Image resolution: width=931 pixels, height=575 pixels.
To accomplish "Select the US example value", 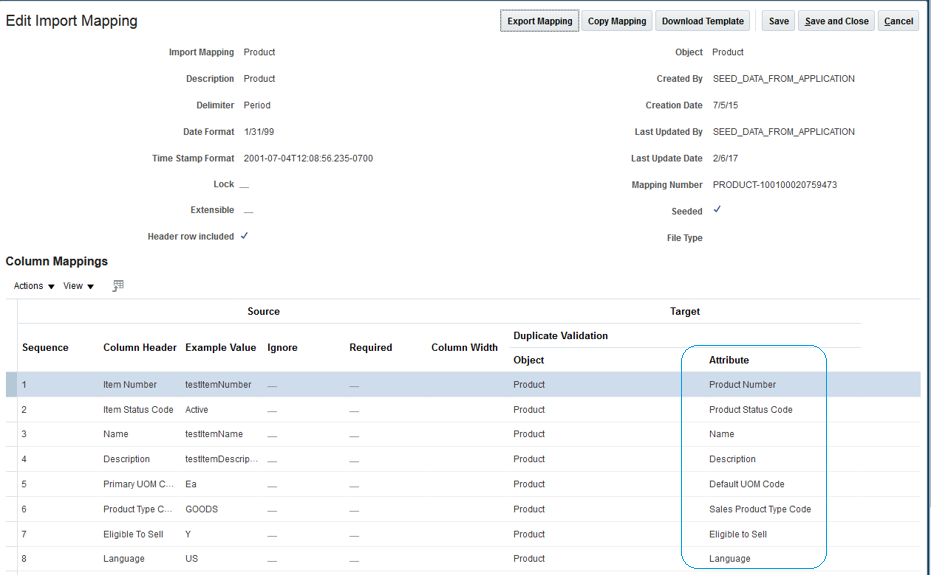I will tap(191, 558).
